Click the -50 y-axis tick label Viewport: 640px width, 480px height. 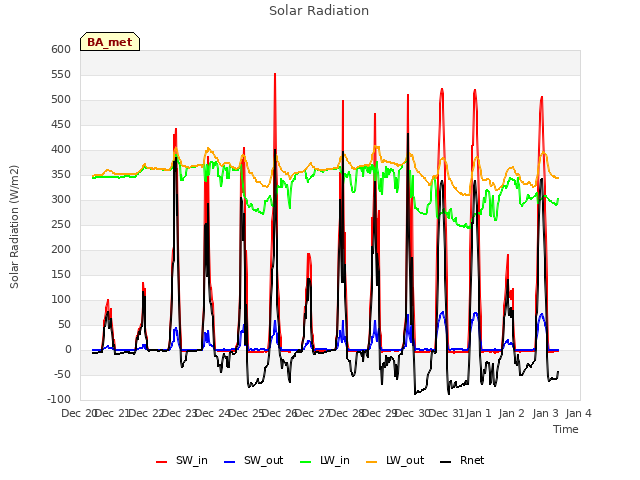point(61,374)
